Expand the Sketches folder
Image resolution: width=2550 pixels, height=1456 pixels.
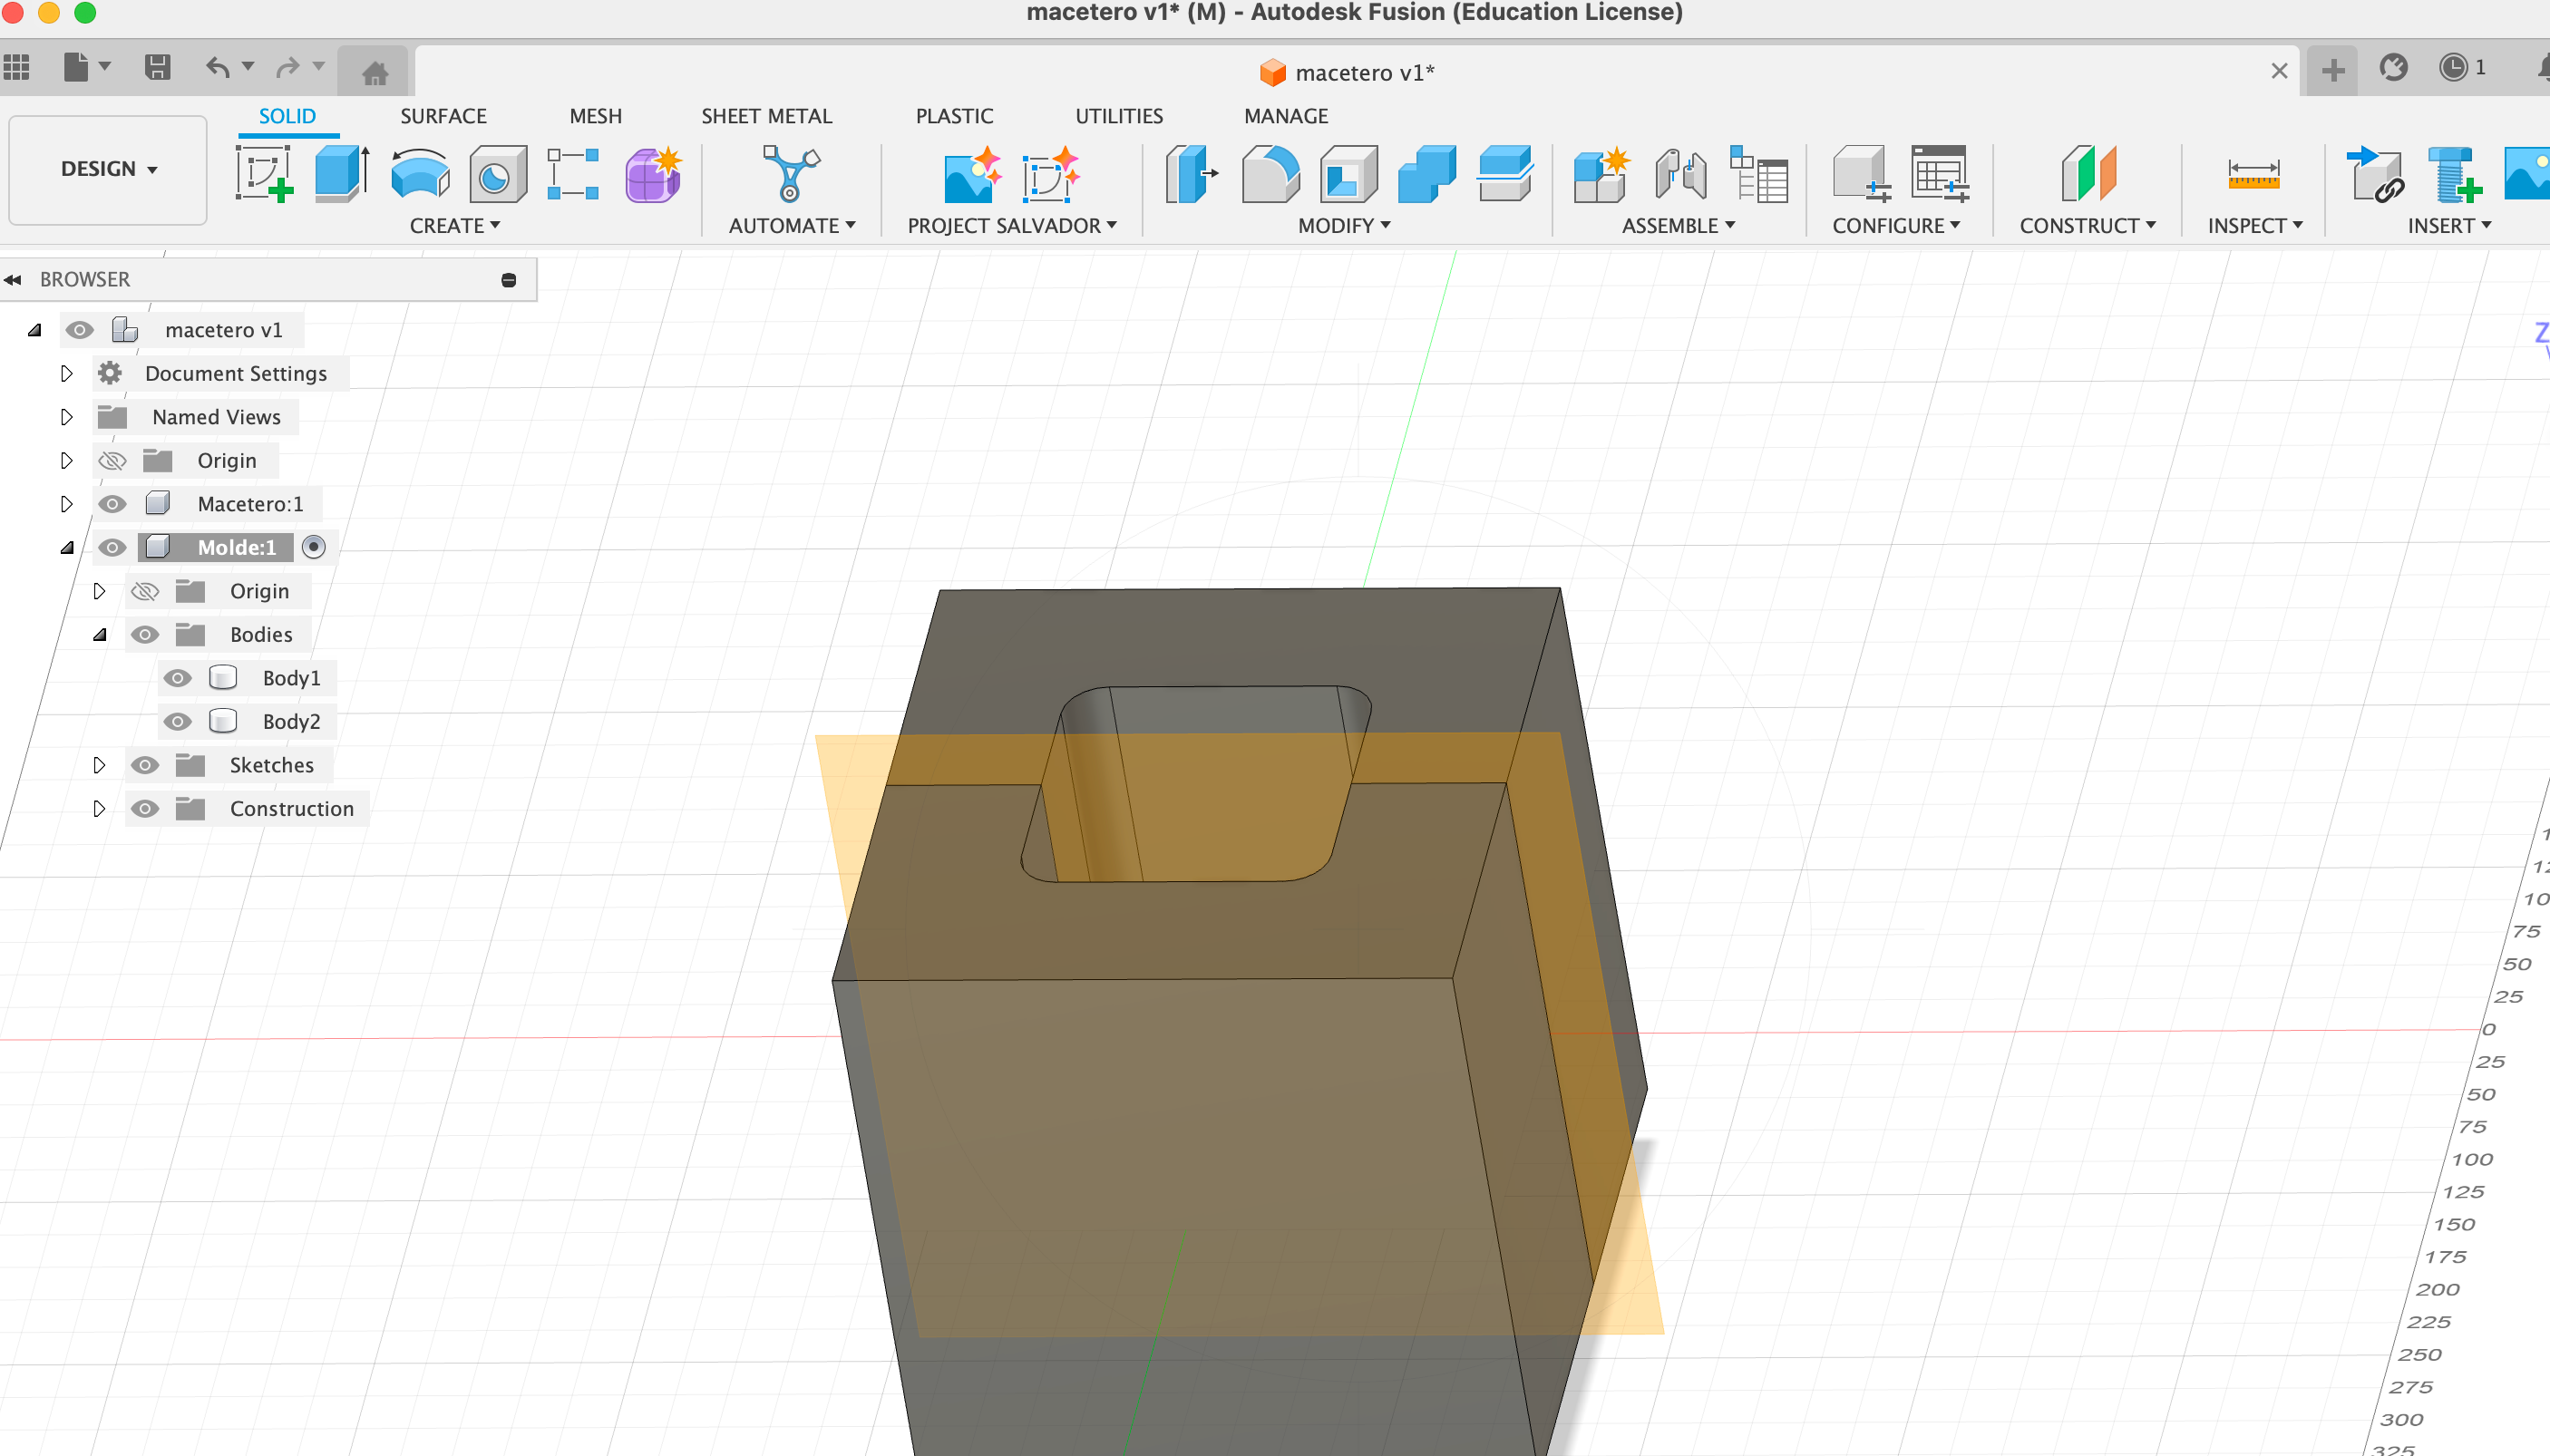(x=99, y=765)
